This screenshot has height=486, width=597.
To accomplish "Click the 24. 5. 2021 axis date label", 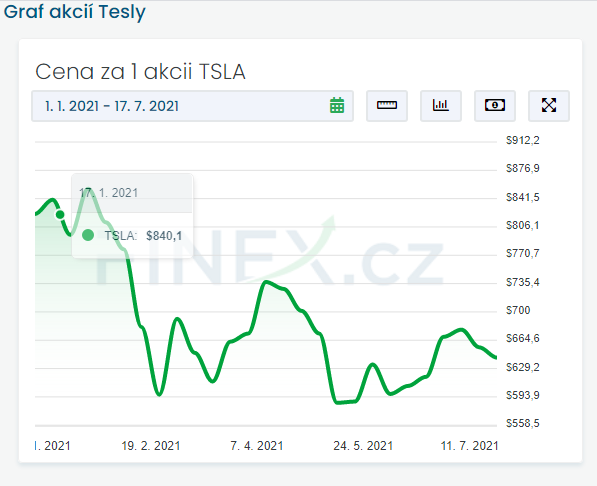I will [x=363, y=446].
